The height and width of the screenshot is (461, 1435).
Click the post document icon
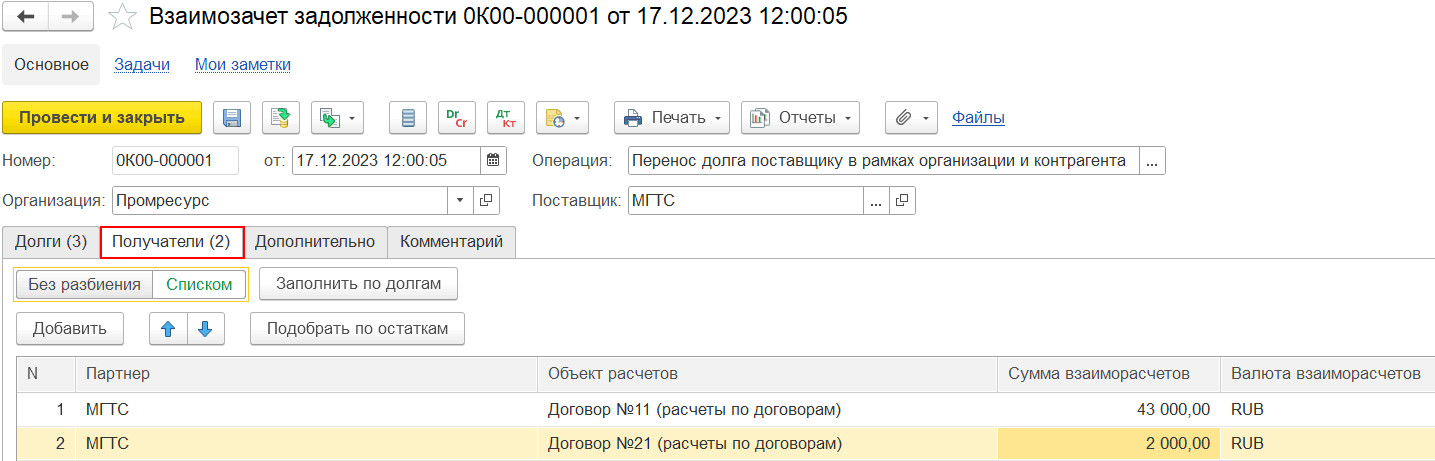coord(281,118)
